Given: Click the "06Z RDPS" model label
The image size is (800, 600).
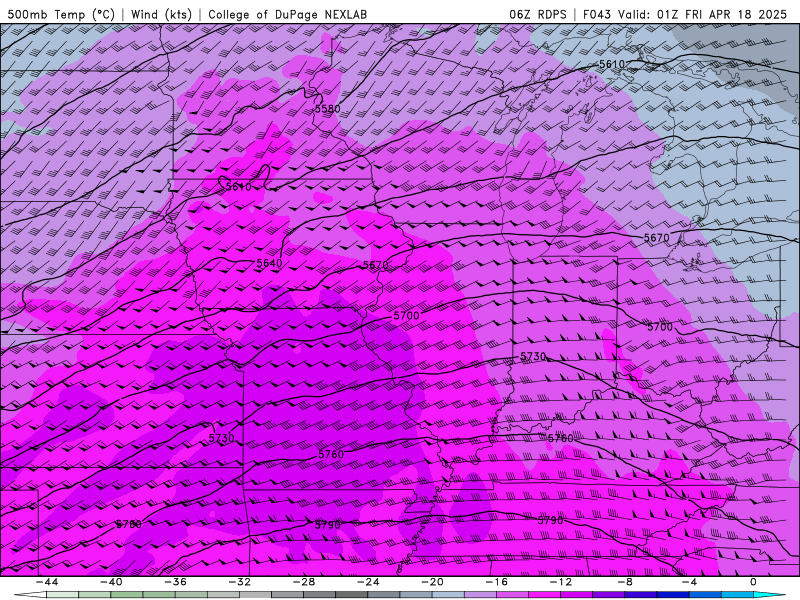Looking at the screenshot, I should (537, 14).
